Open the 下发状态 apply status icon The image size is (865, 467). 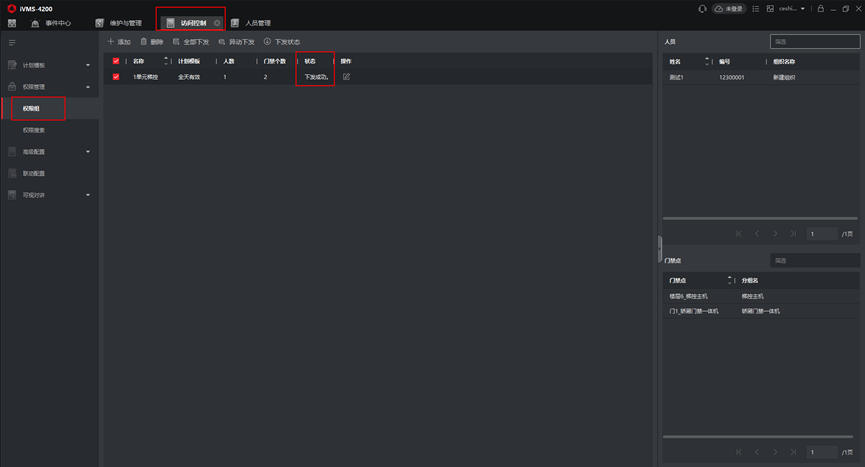pyautogui.click(x=267, y=41)
